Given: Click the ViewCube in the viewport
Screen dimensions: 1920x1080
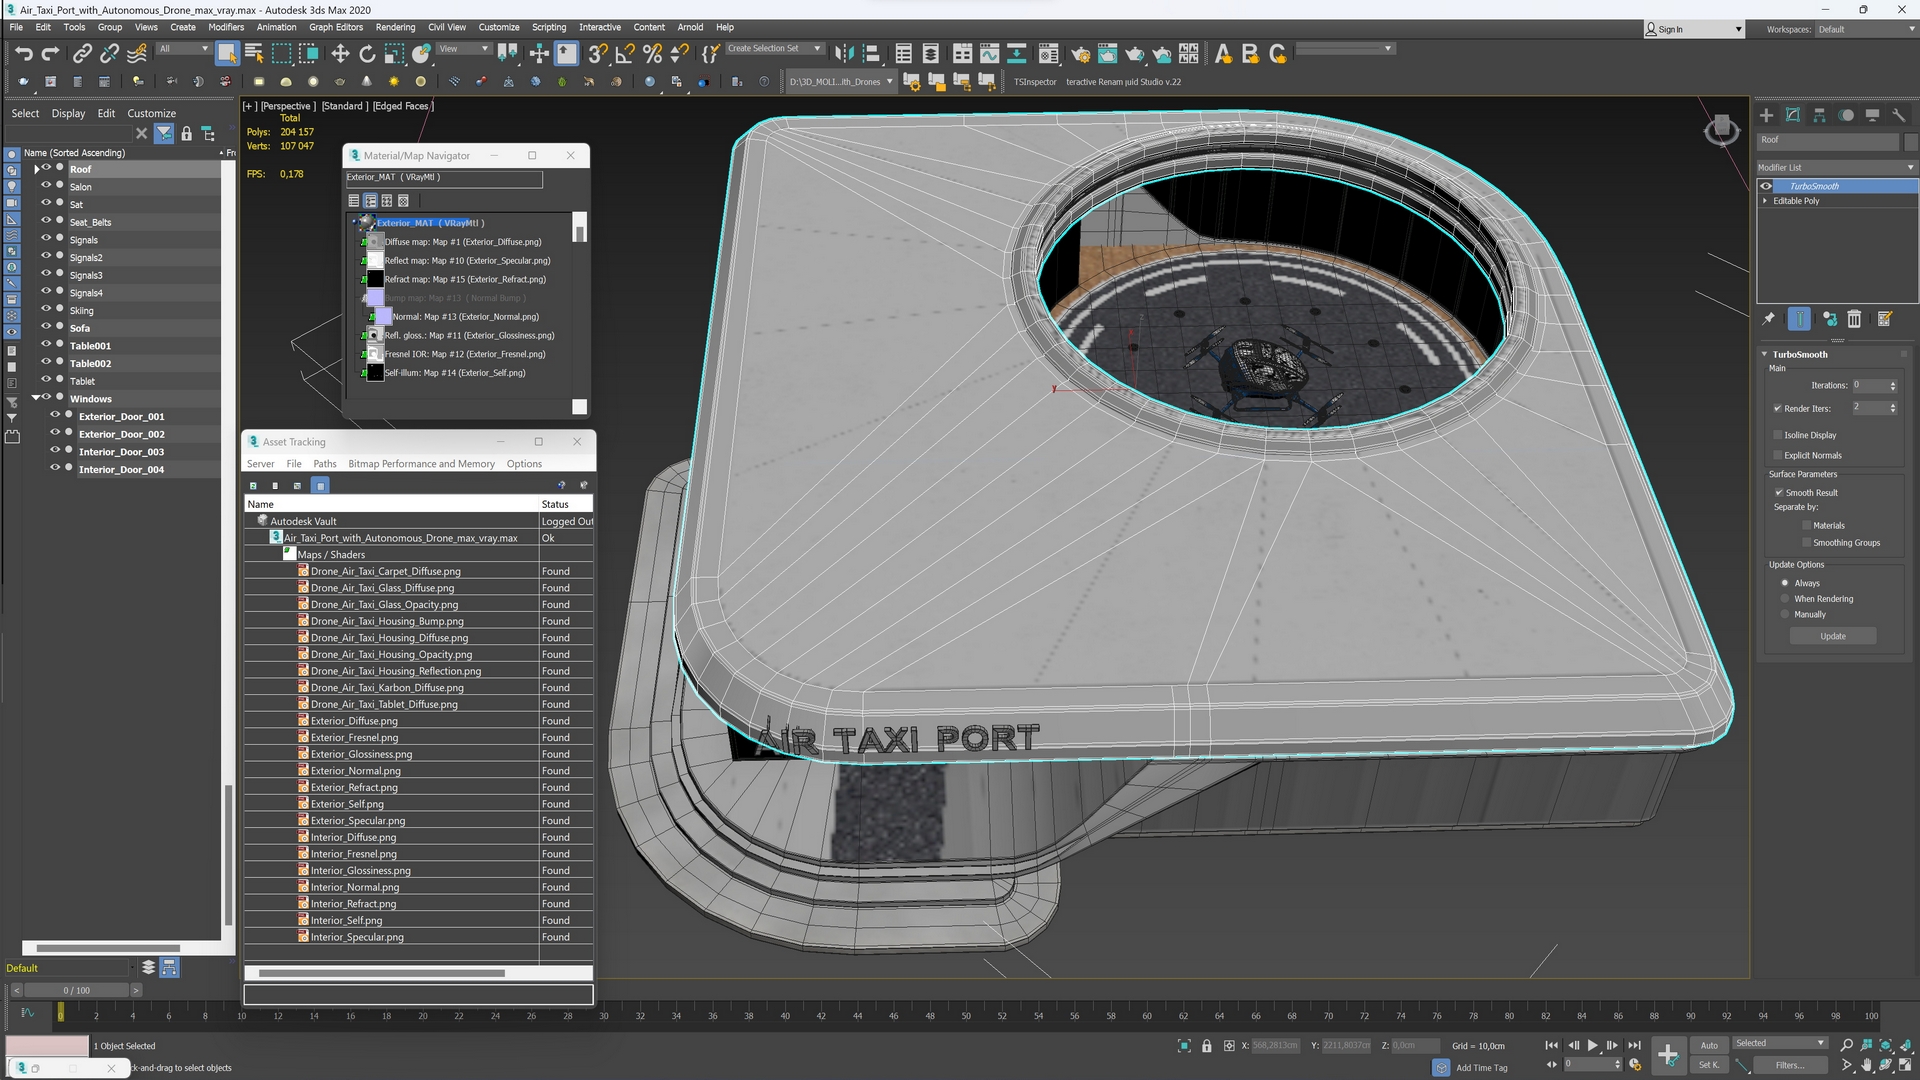Looking at the screenshot, I should [1721, 129].
